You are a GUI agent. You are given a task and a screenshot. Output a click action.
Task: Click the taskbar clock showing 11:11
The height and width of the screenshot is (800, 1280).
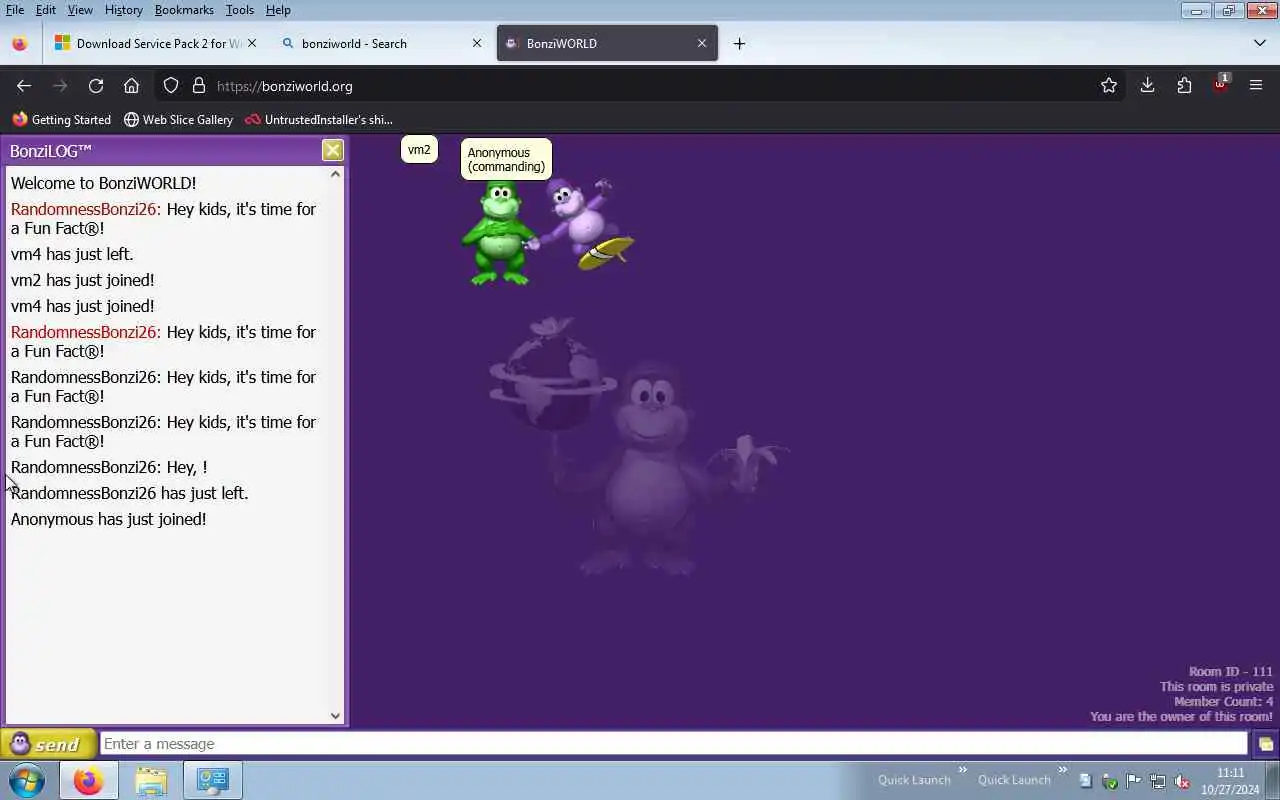click(1230, 781)
